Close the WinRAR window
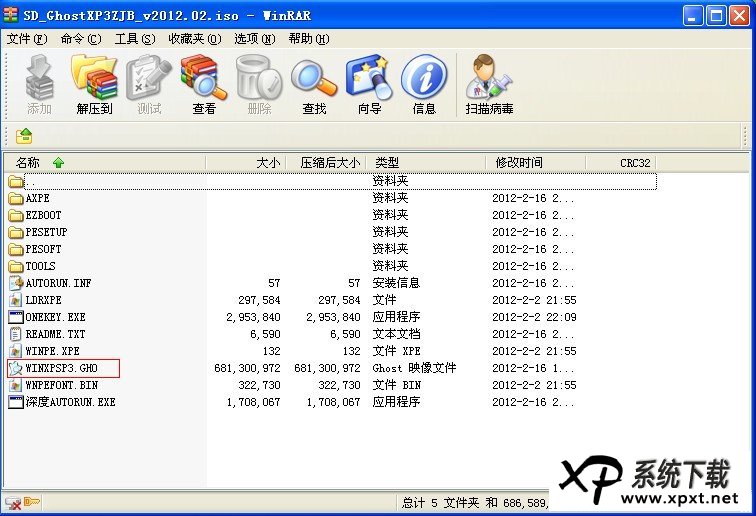The width and height of the screenshot is (756, 516). (739, 16)
